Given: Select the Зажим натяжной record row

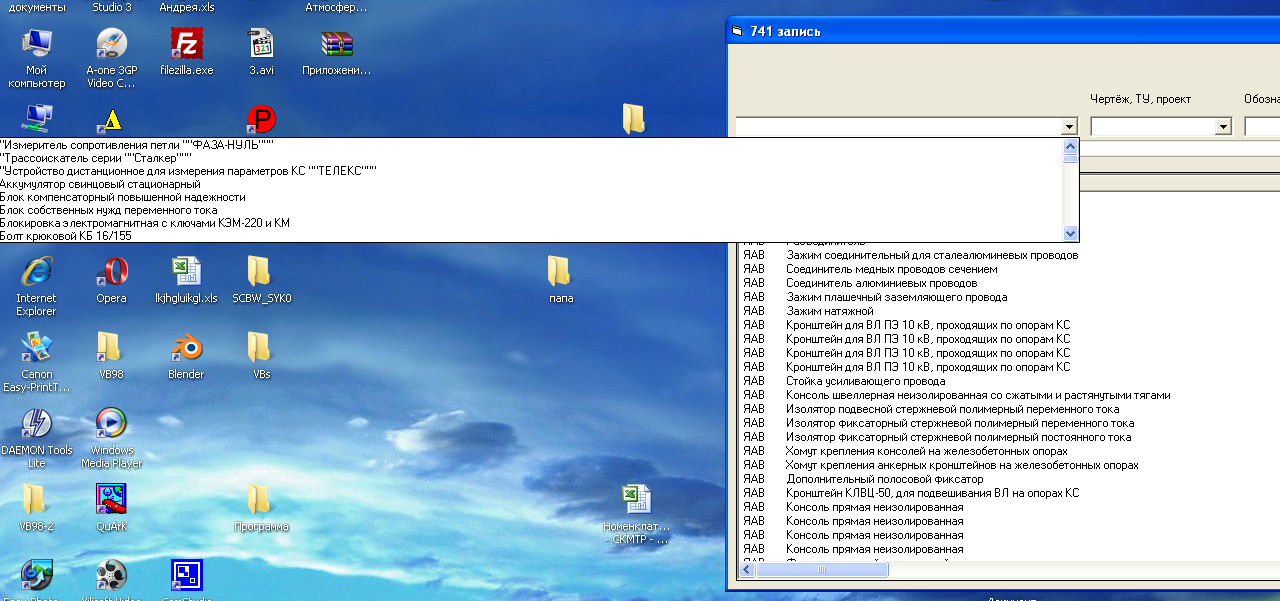Looking at the screenshot, I should pos(830,311).
